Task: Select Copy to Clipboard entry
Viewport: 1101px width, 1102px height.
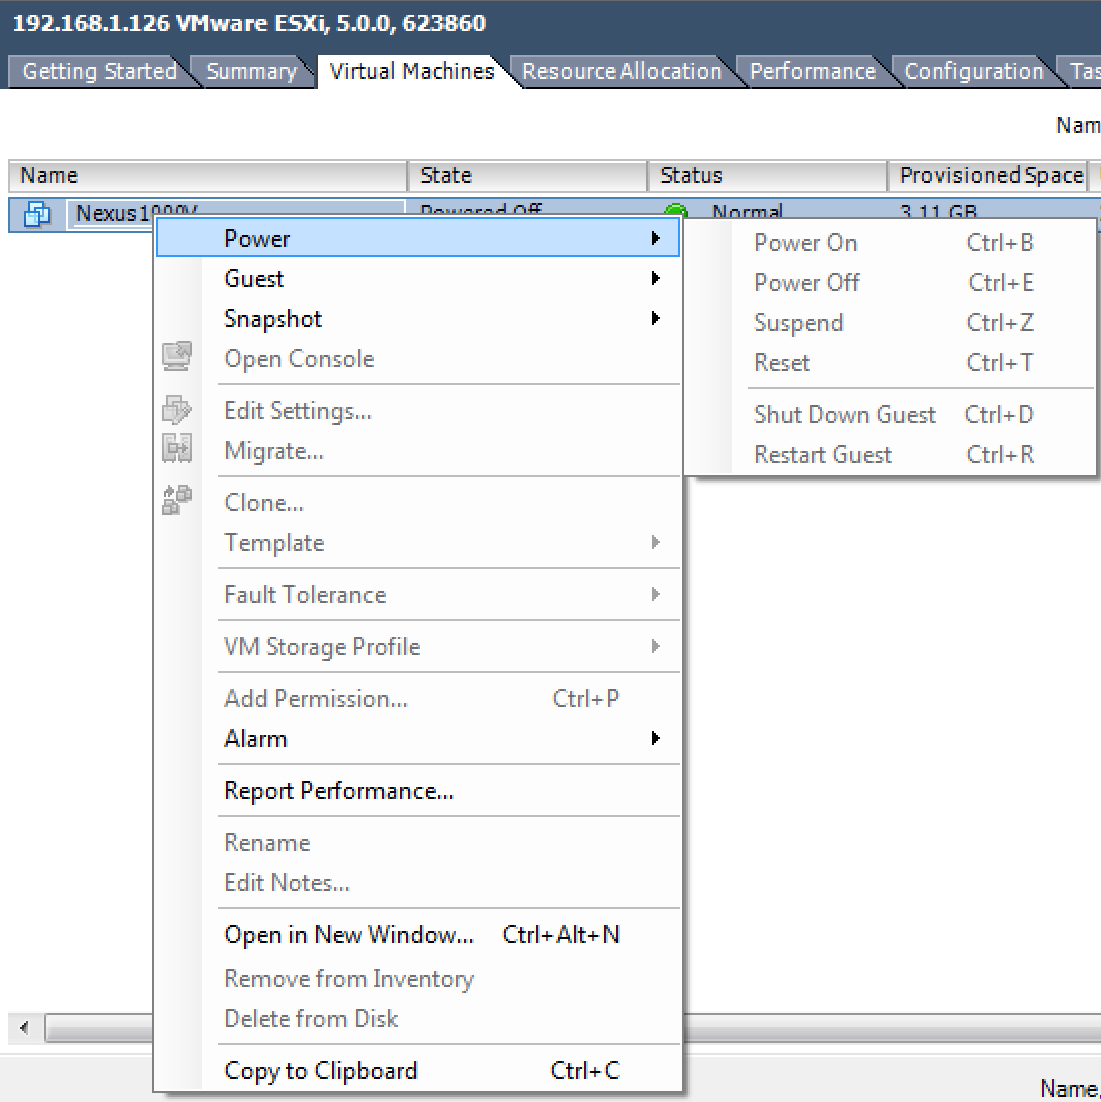Action: click(x=417, y=1070)
